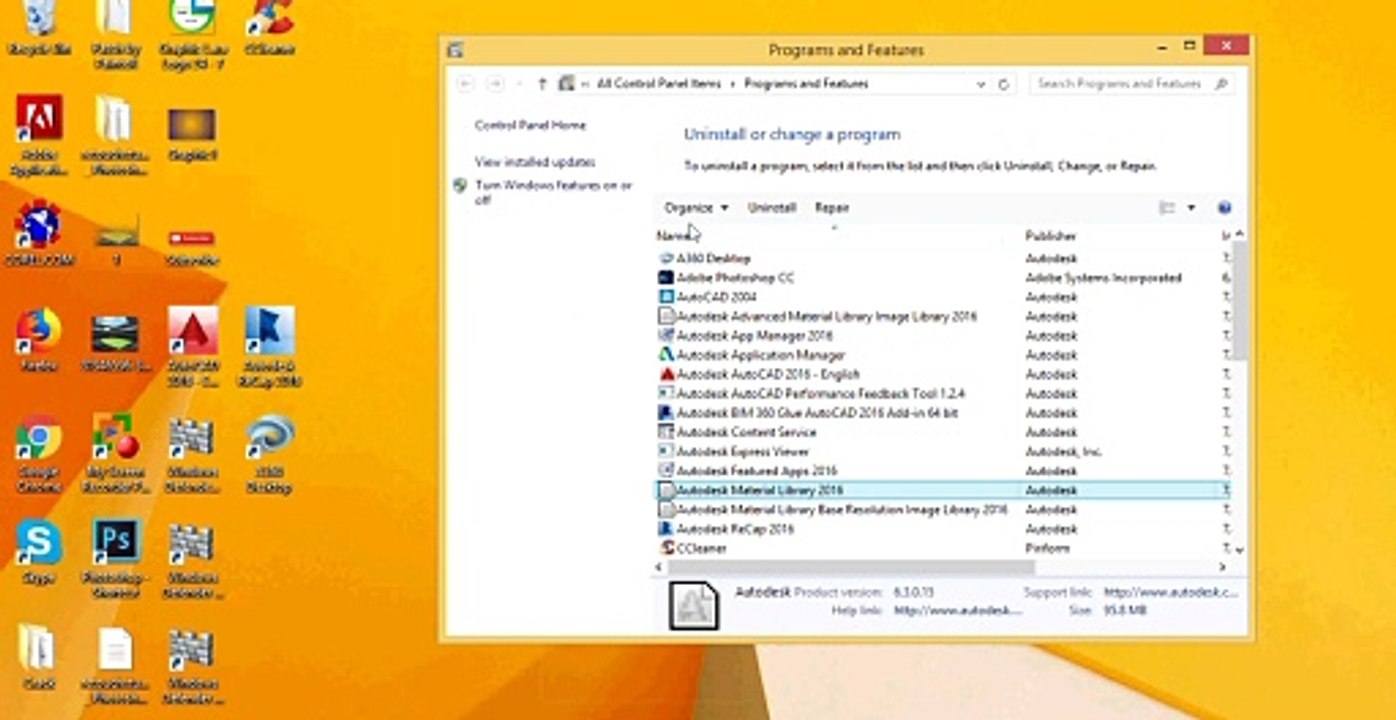Click the Forward navigation arrow
Image resolution: width=1396 pixels, height=720 pixels.
(495, 84)
